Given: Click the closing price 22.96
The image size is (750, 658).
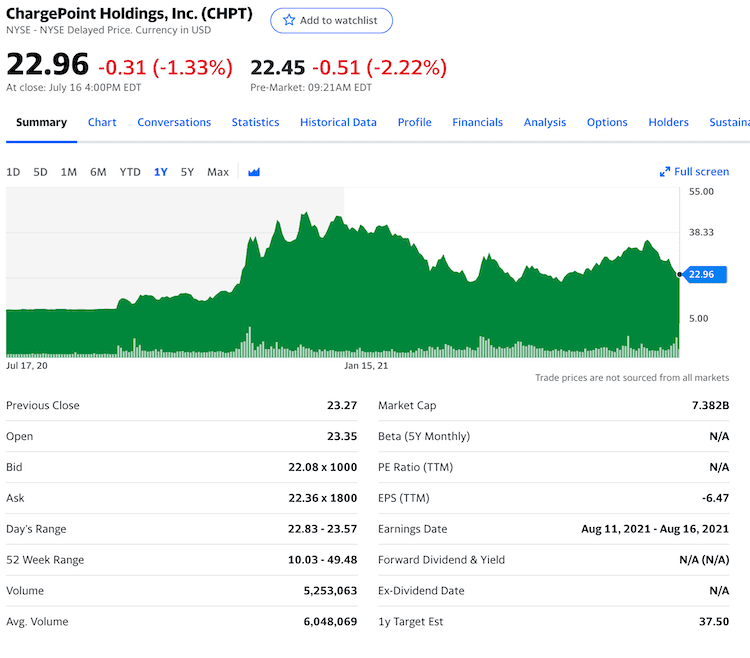Looking at the screenshot, I should [x=47, y=65].
